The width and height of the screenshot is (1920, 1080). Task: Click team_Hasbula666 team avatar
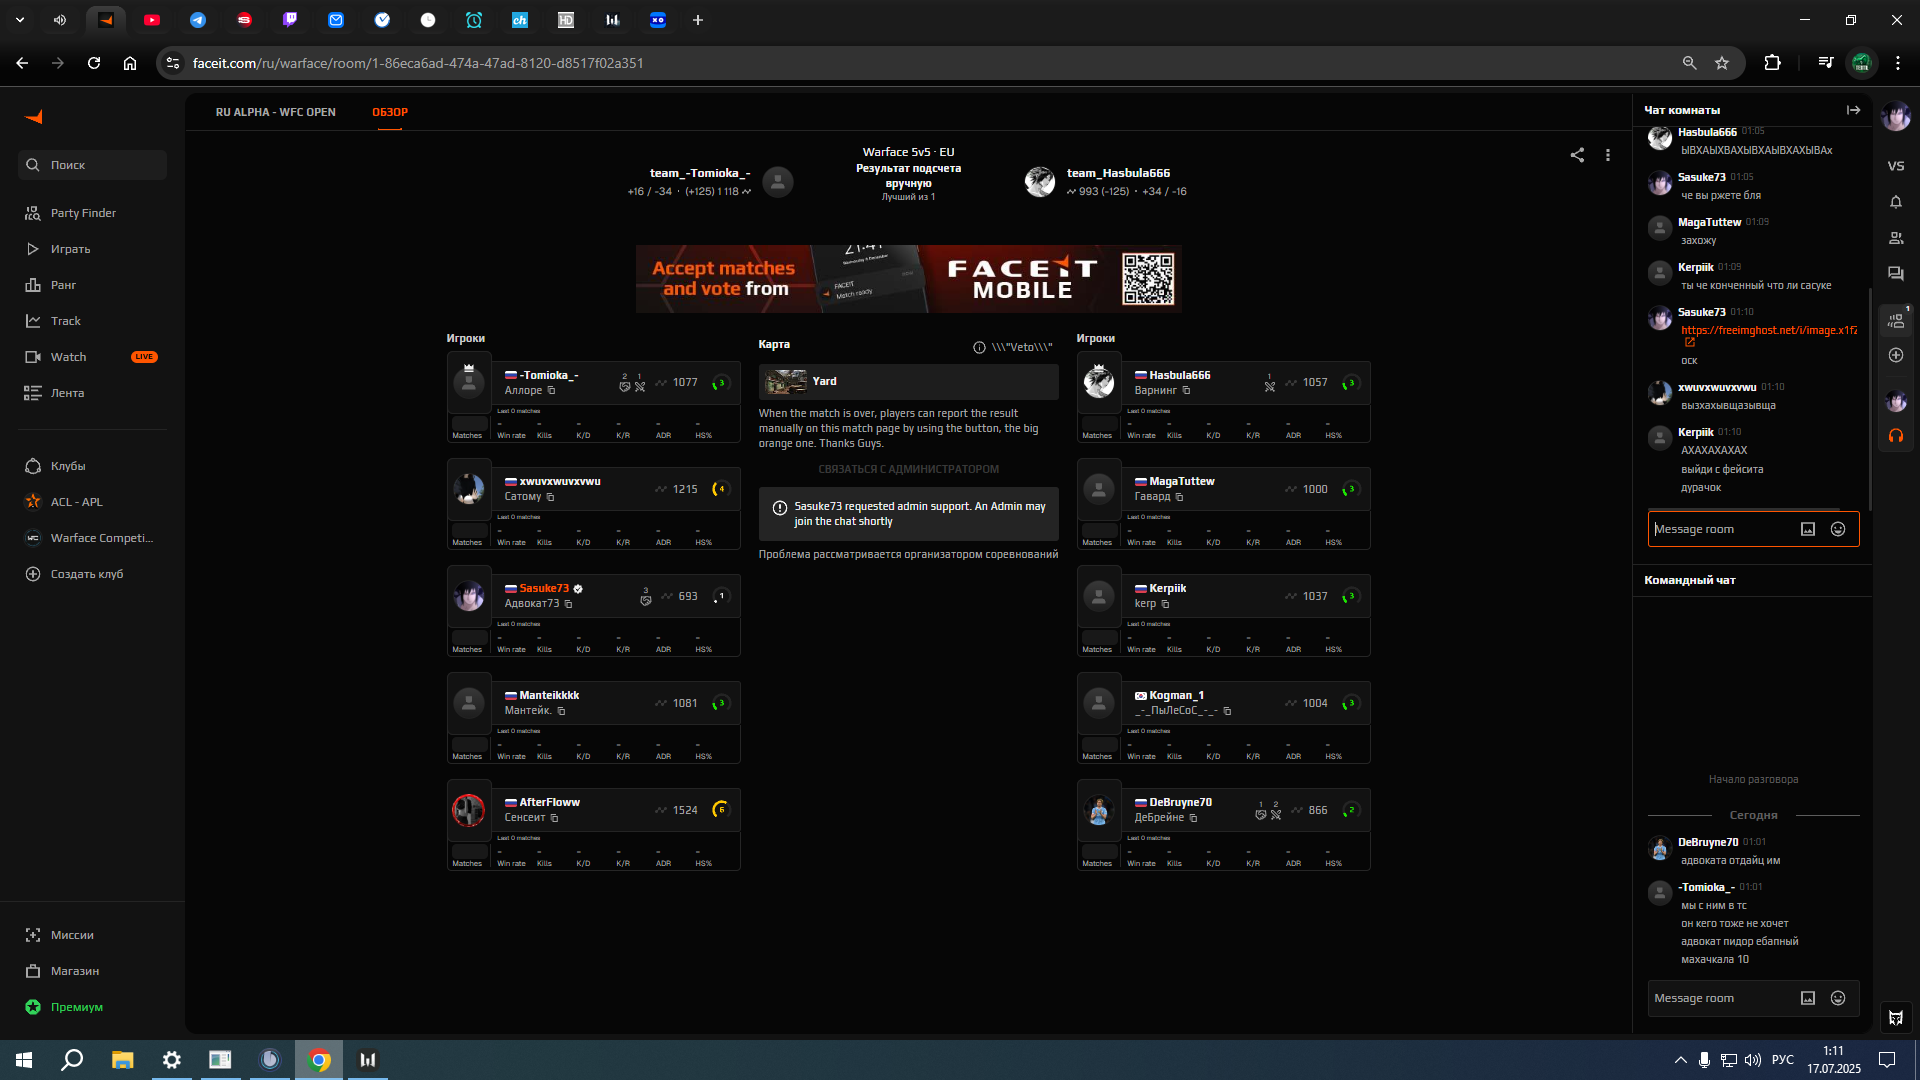(x=1040, y=182)
